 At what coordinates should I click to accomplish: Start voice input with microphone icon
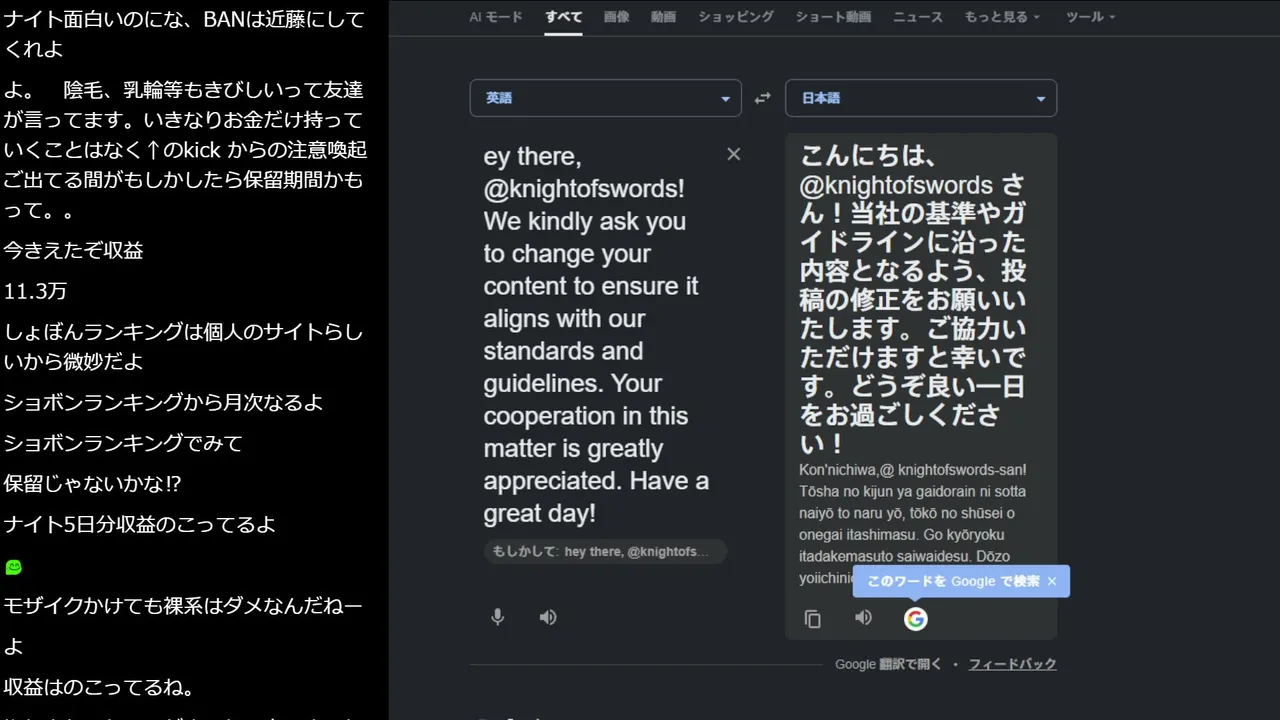coord(497,617)
